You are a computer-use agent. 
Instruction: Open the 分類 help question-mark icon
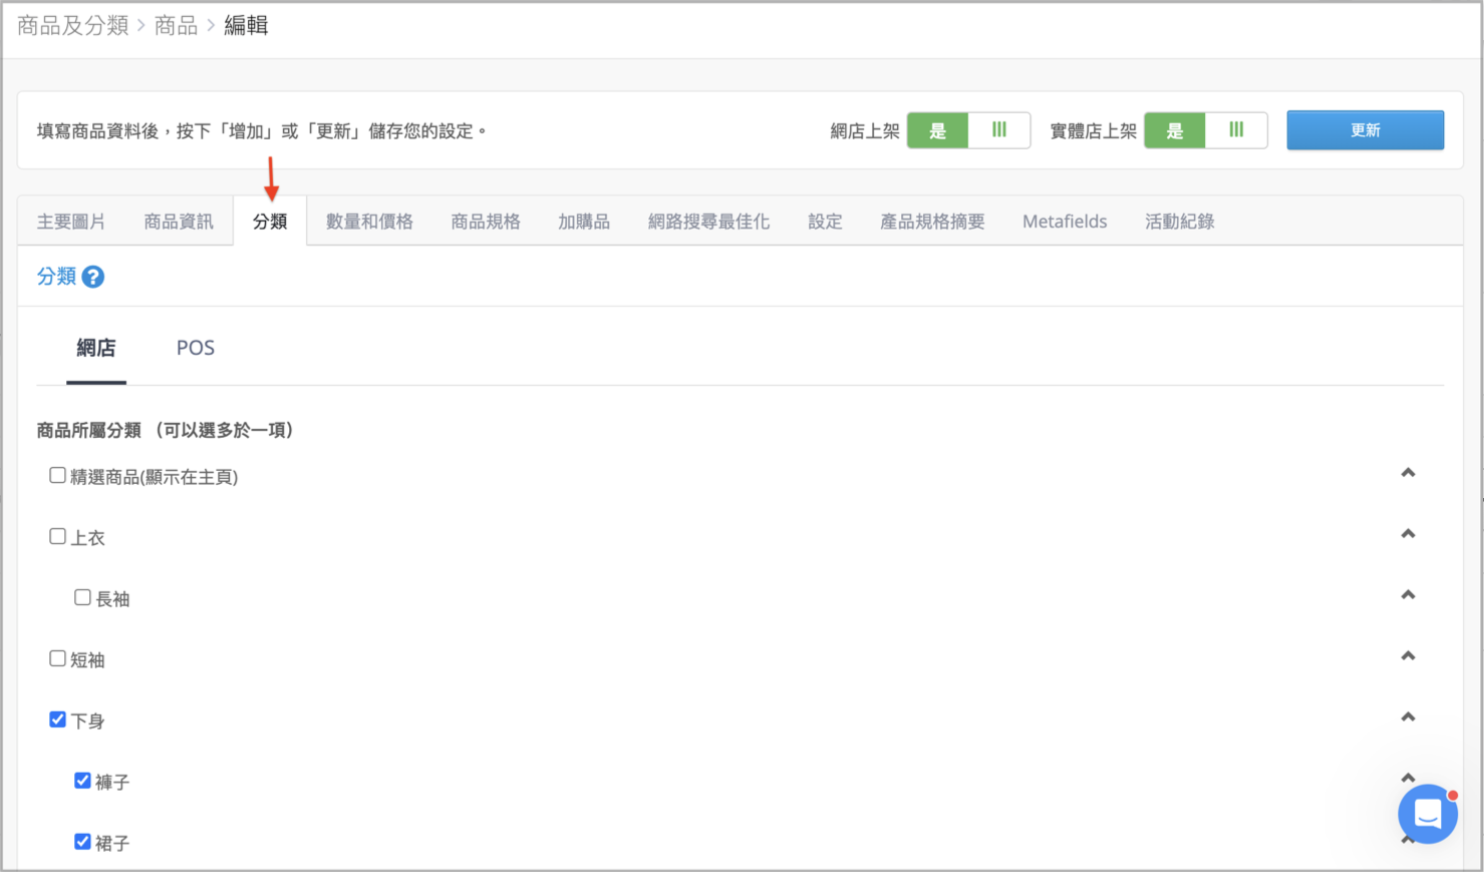pyautogui.click(x=93, y=277)
